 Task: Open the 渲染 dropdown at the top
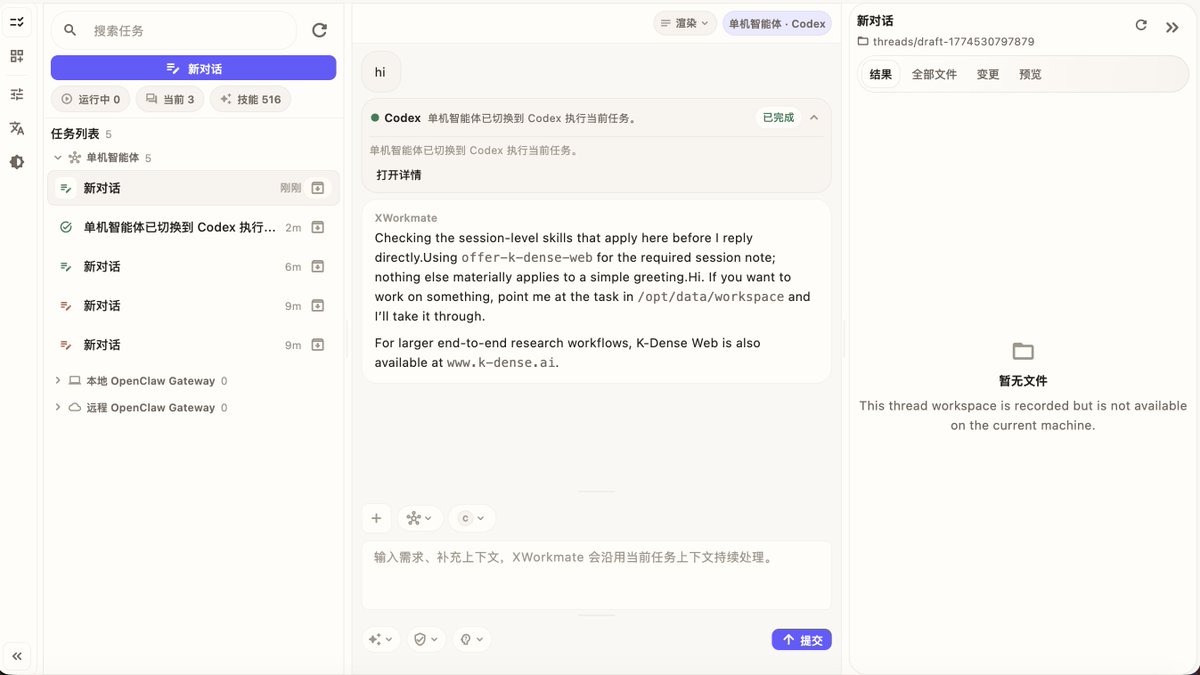point(684,22)
